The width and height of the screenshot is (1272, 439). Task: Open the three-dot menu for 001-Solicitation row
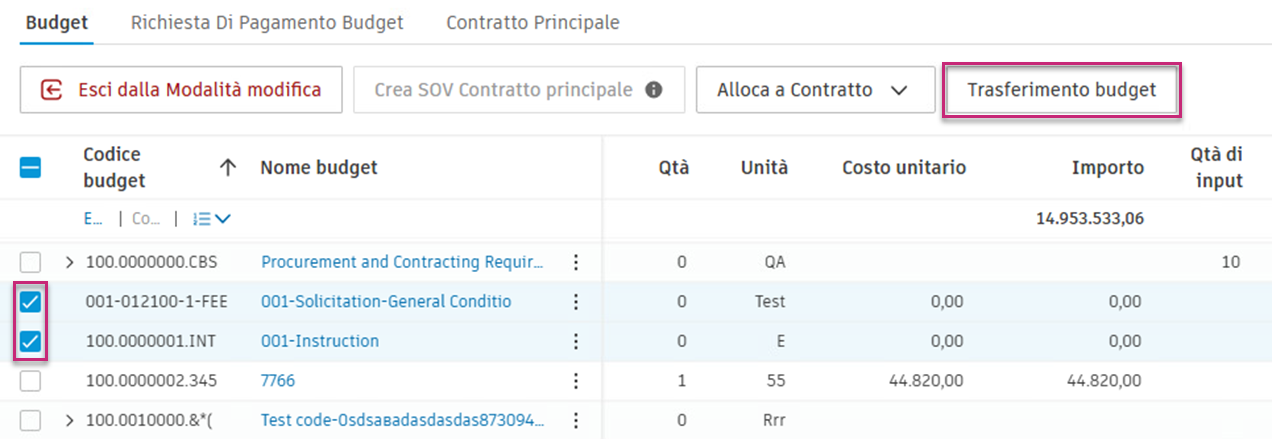pyautogui.click(x=575, y=302)
